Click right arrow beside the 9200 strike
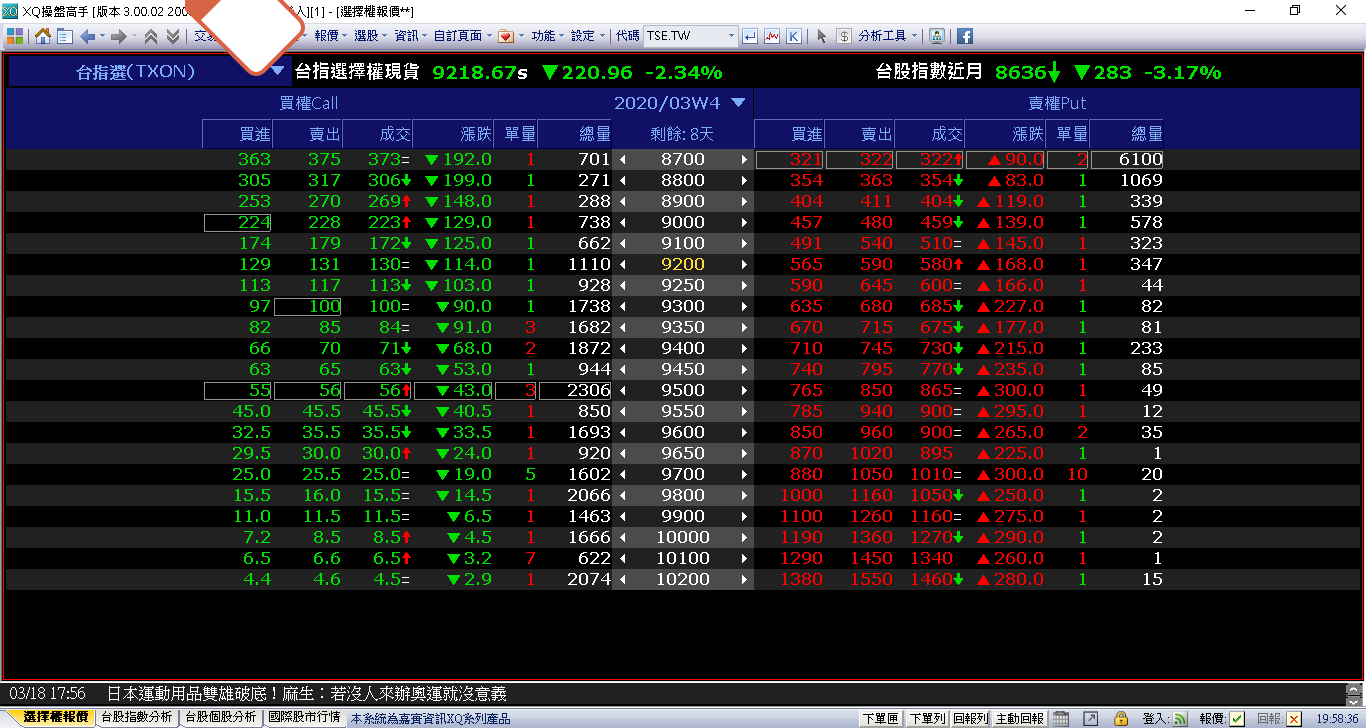The width and height of the screenshot is (1366, 728). tap(744, 265)
